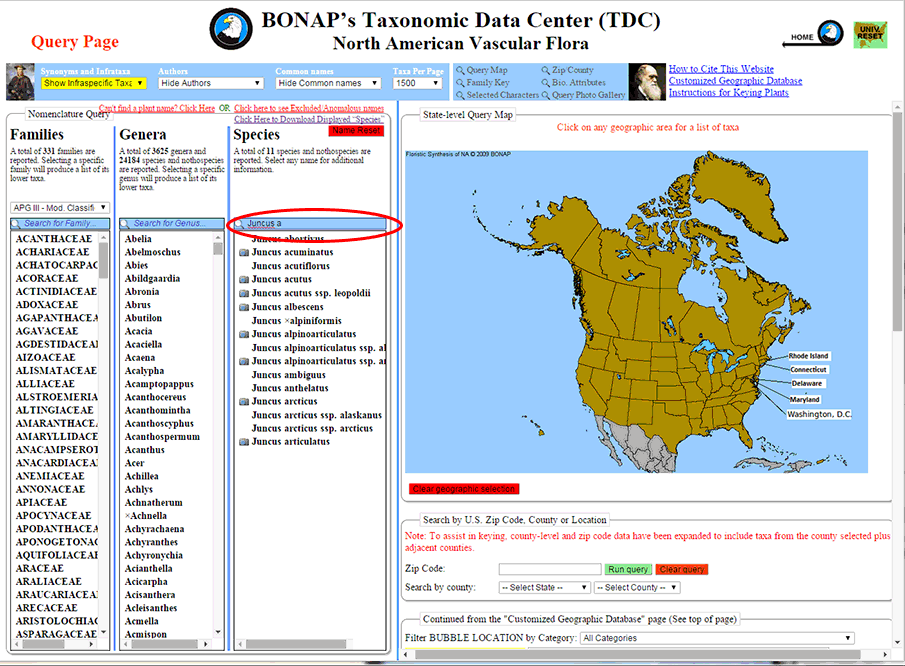The width and height of the screenshot is (905, 666).
Task: Open Customized Geographic Database link
Action: (x=735, y=81)
